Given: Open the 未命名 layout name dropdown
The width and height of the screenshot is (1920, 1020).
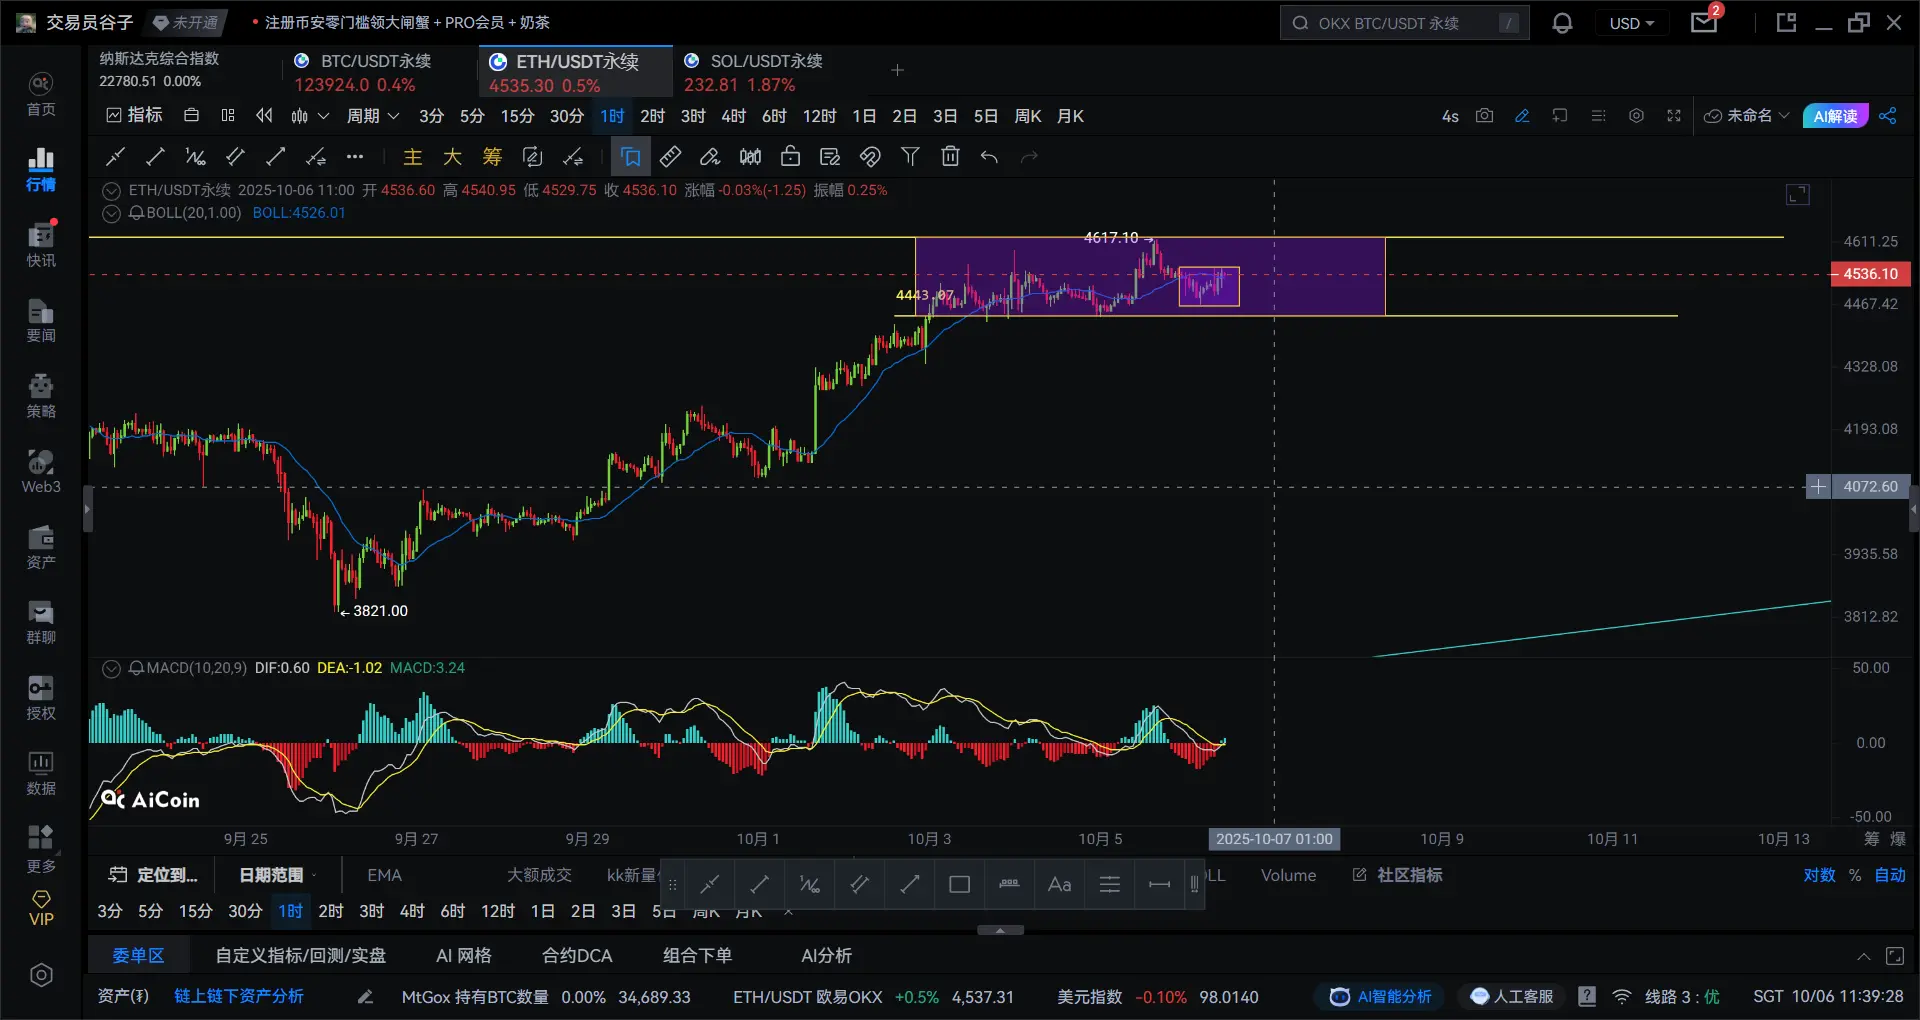Looking at the screenshot, I should [1747, 116].
